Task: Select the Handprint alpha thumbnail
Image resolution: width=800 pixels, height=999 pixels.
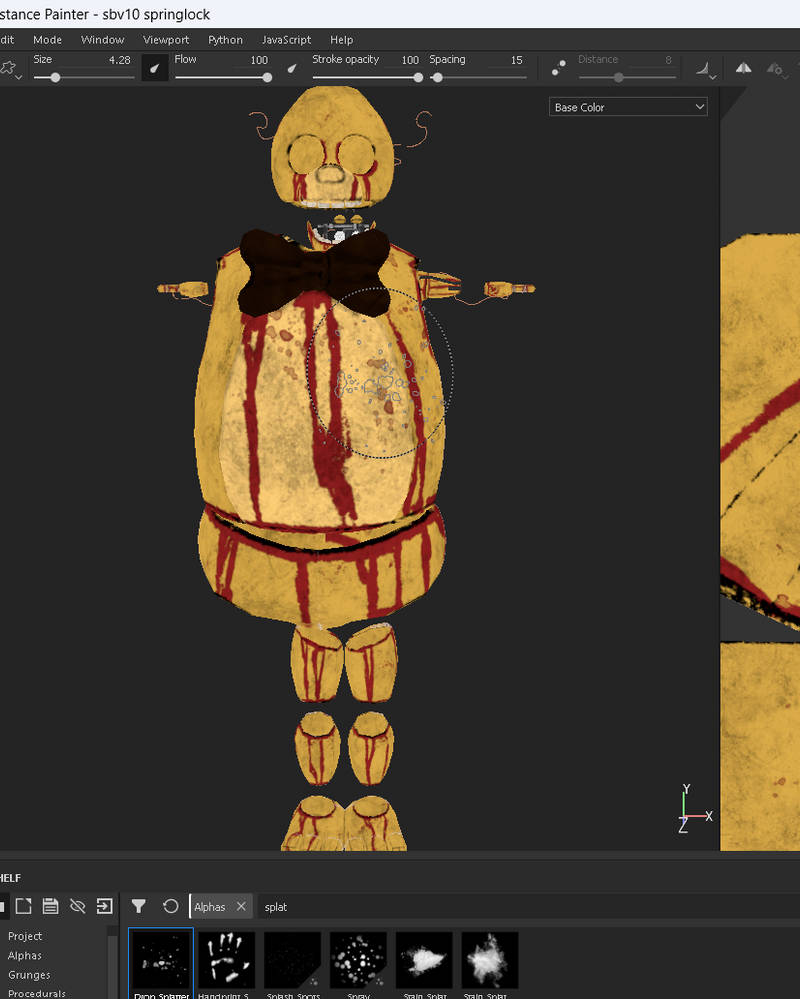Action: [x=226, y=958]
